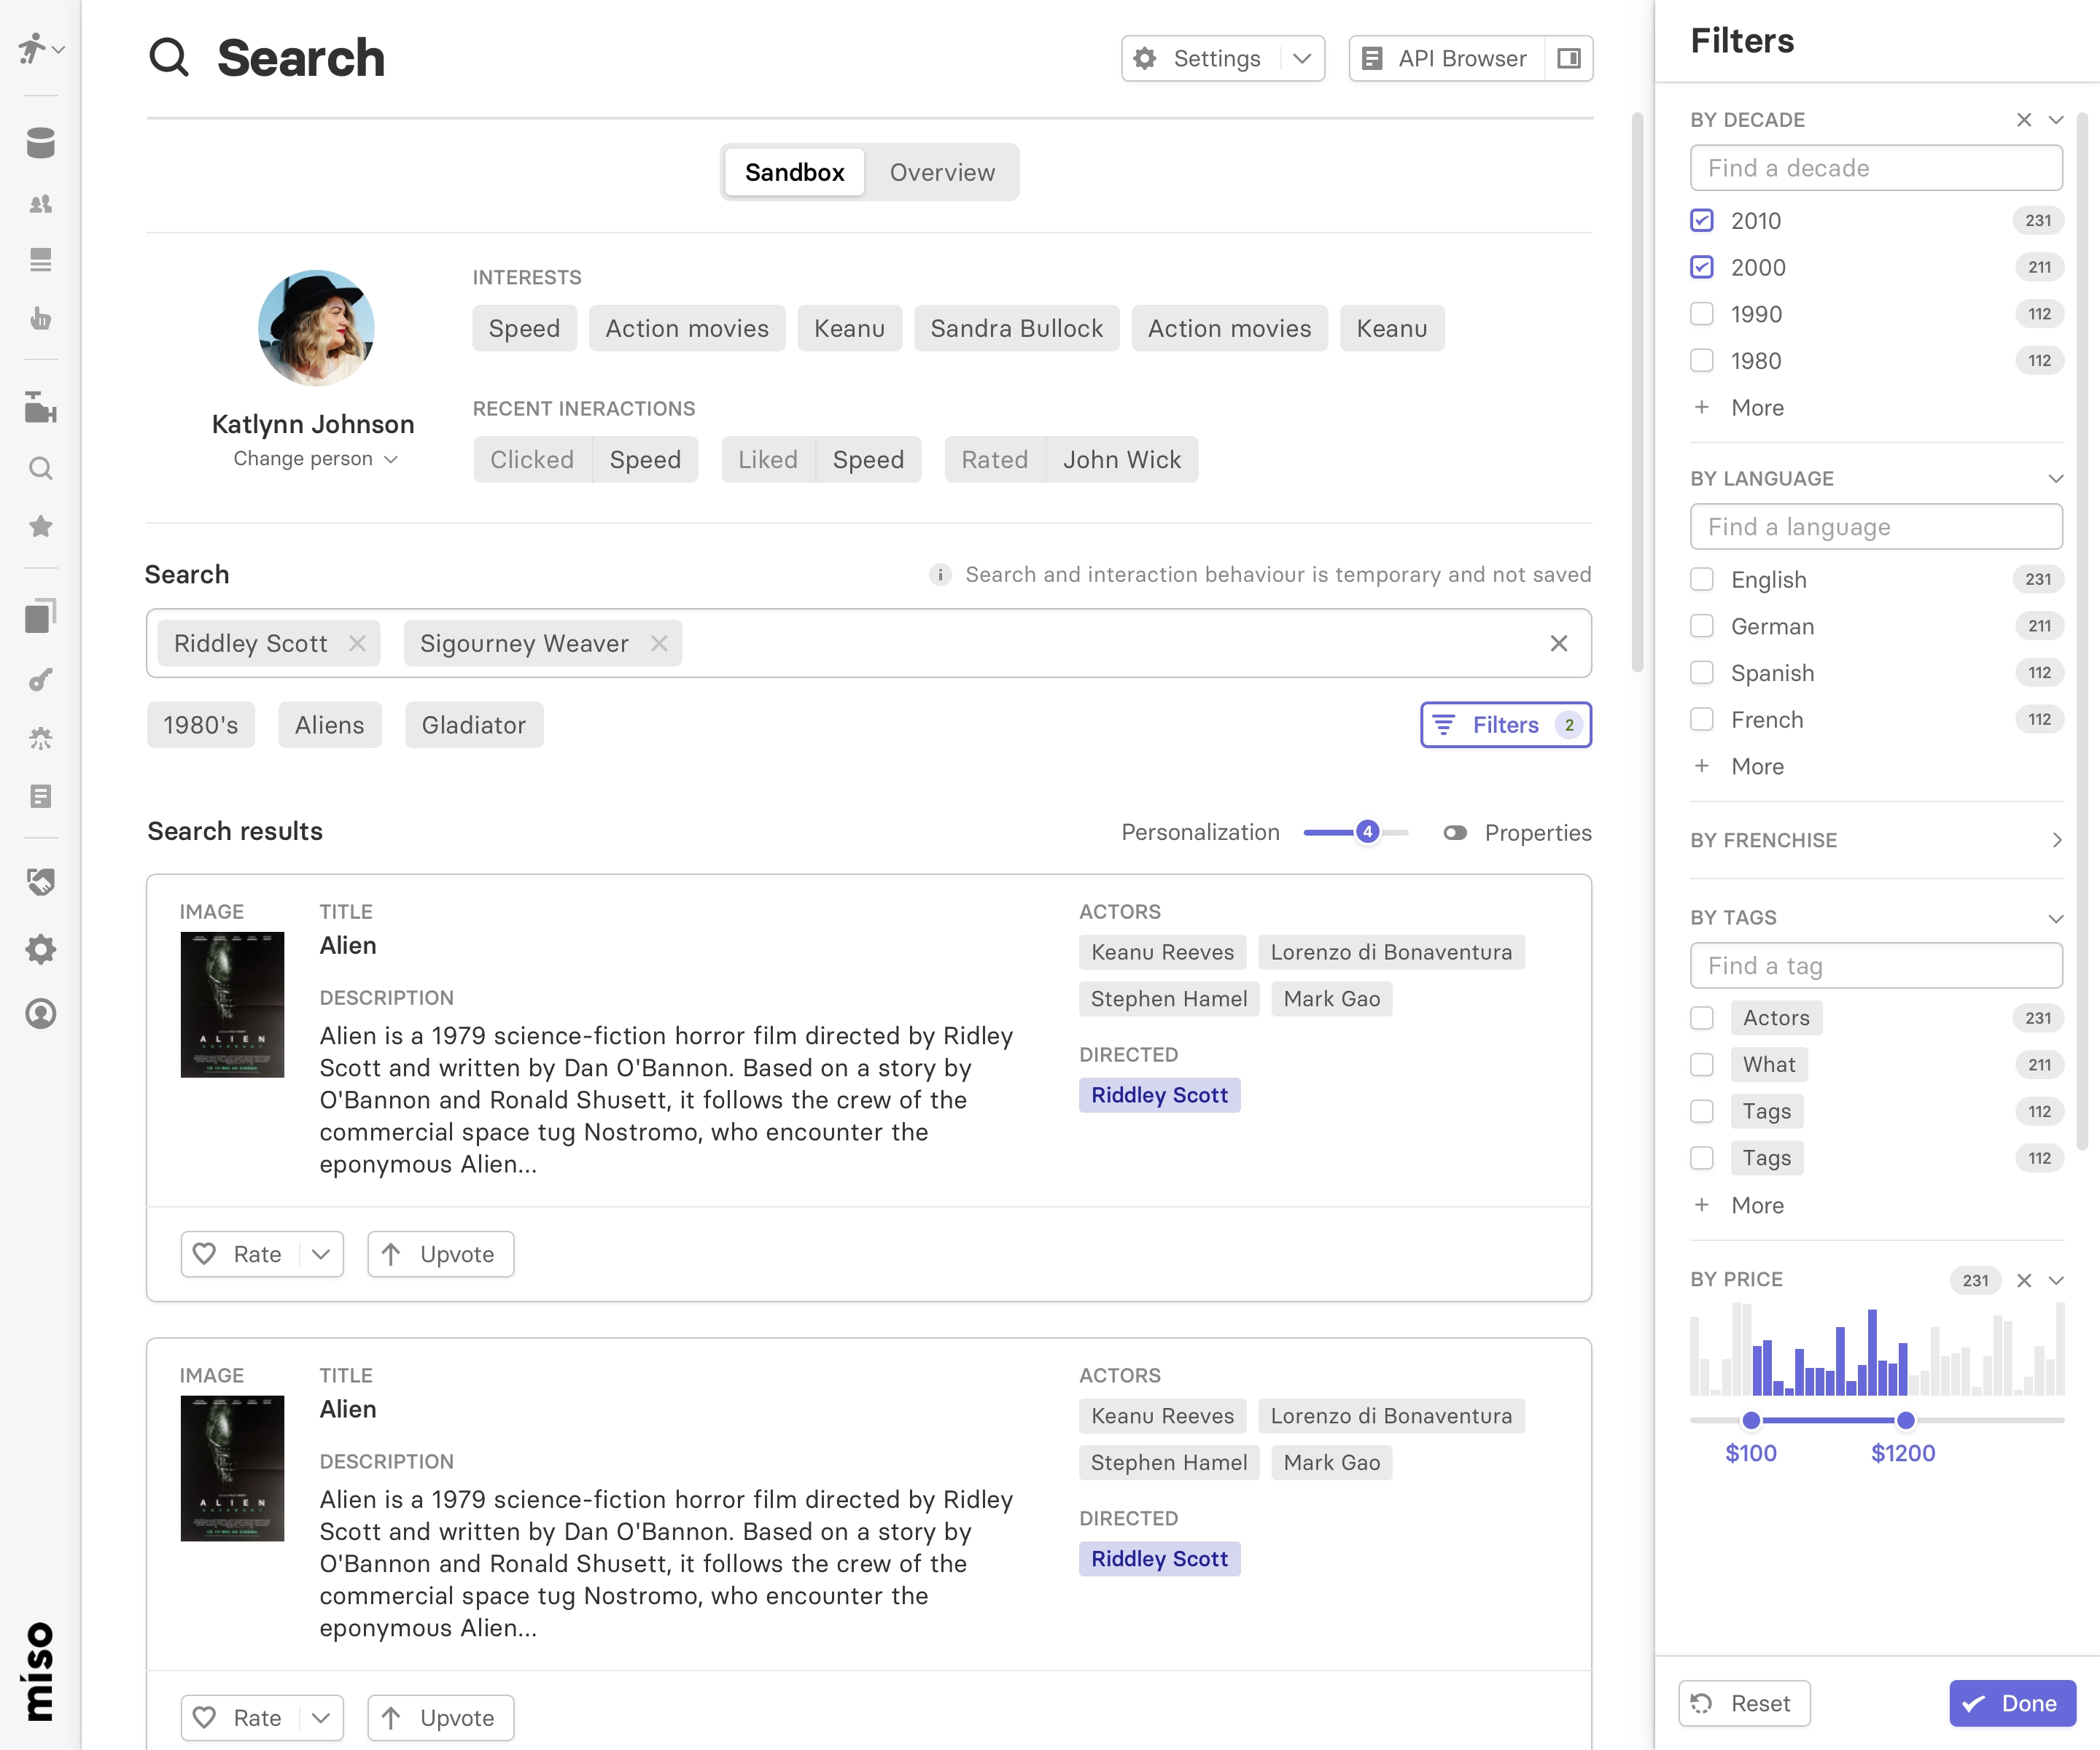The height and width of the screenshot is (1750, 2100).
Task: Open the handshake icon in sidebar
Action: point(40,882)
